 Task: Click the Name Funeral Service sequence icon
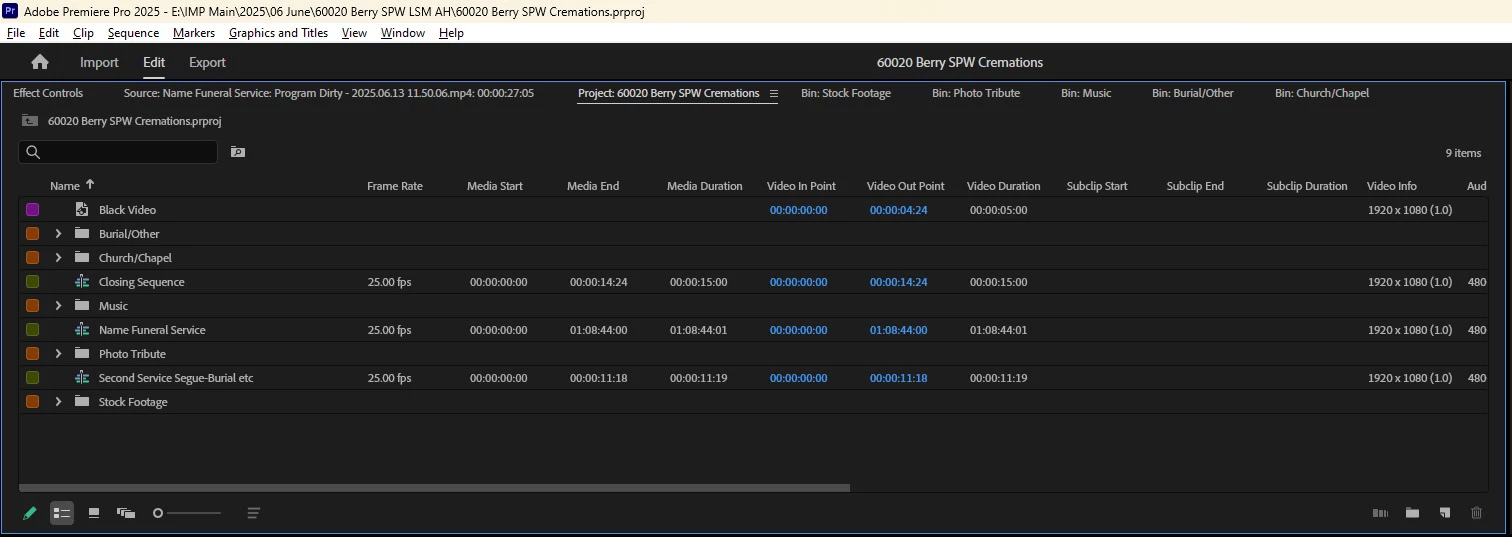point(82,330)
